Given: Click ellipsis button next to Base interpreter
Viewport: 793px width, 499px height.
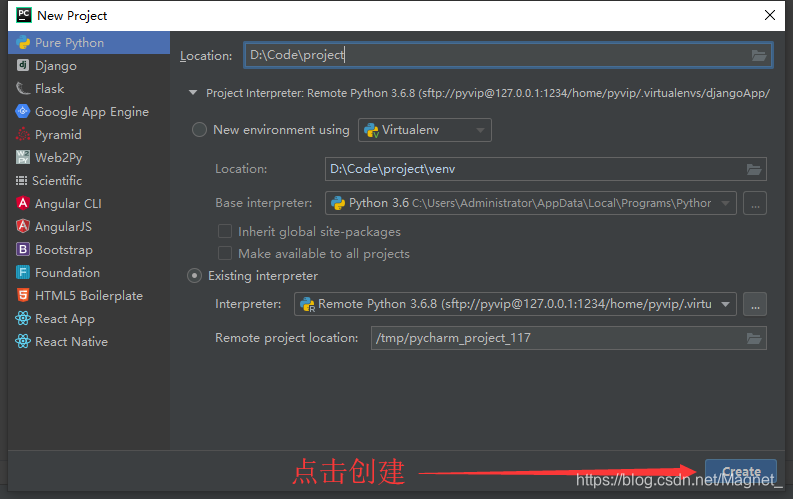Looking at the screenshot, I should 755,203.
